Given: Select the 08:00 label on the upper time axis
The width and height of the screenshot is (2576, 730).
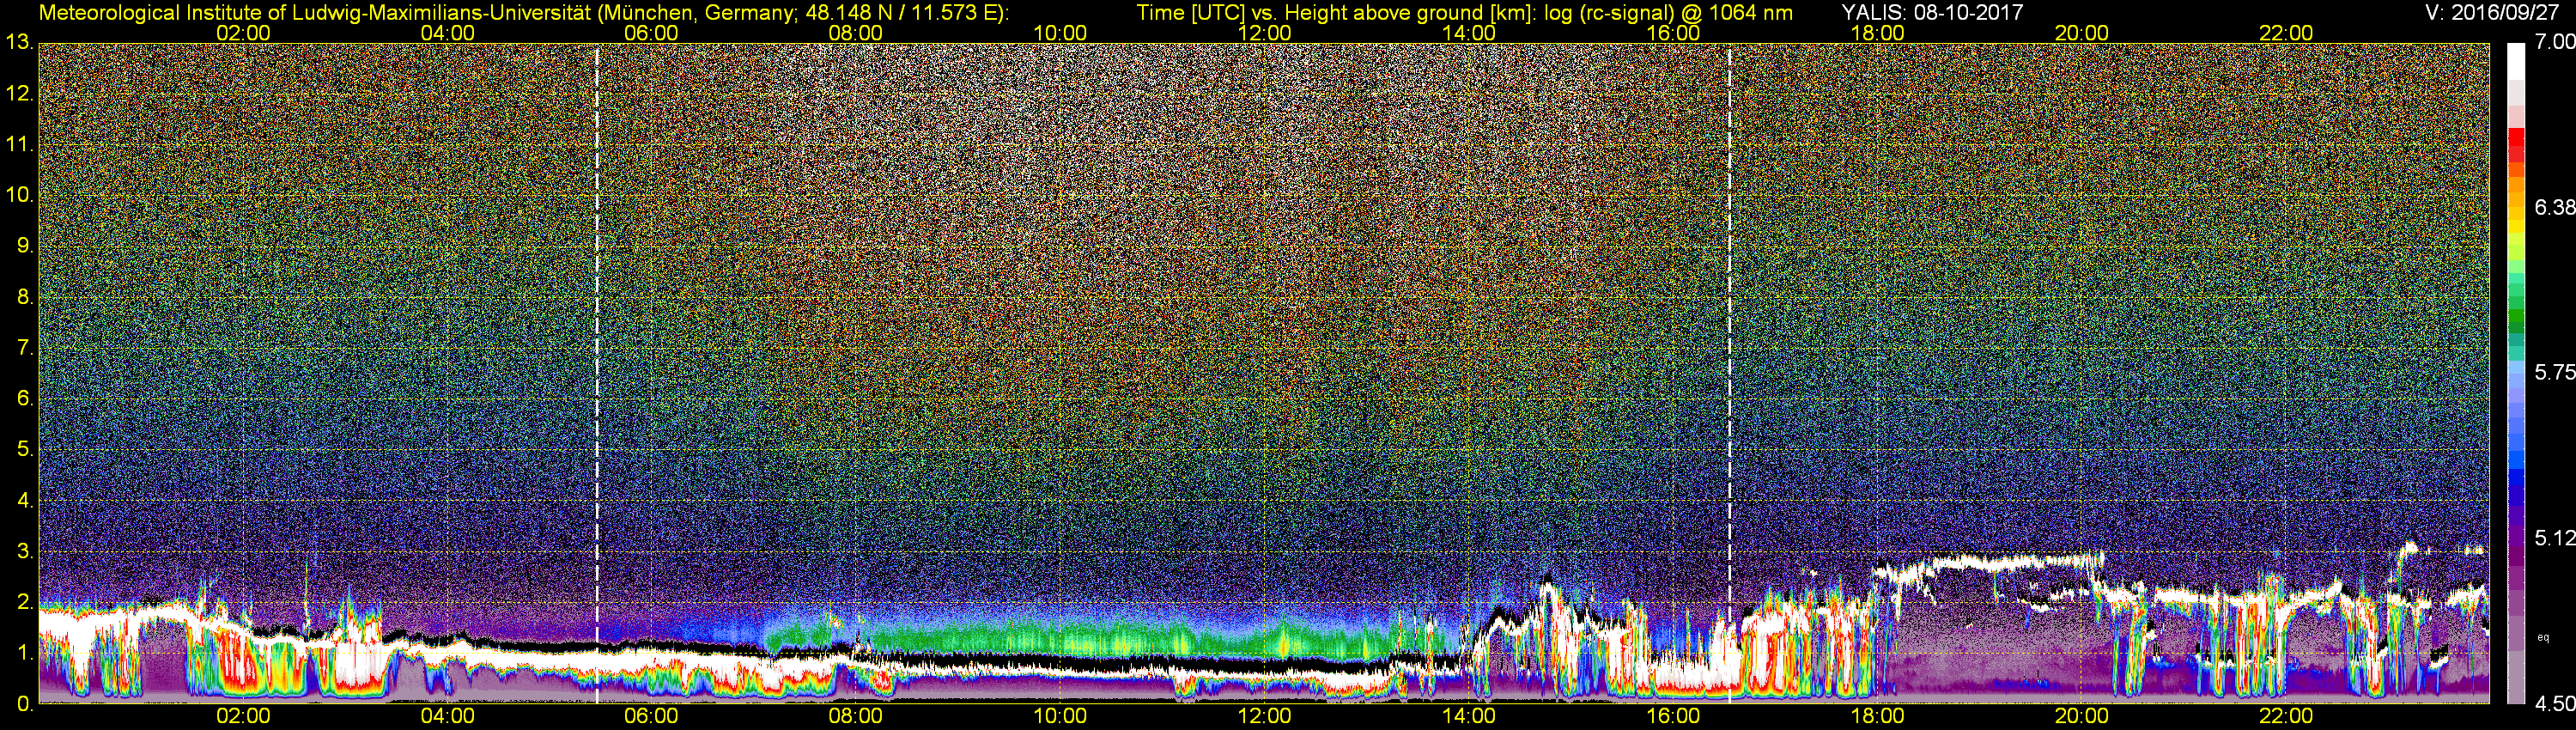Looking at the screenshot, I should point(856,33).
